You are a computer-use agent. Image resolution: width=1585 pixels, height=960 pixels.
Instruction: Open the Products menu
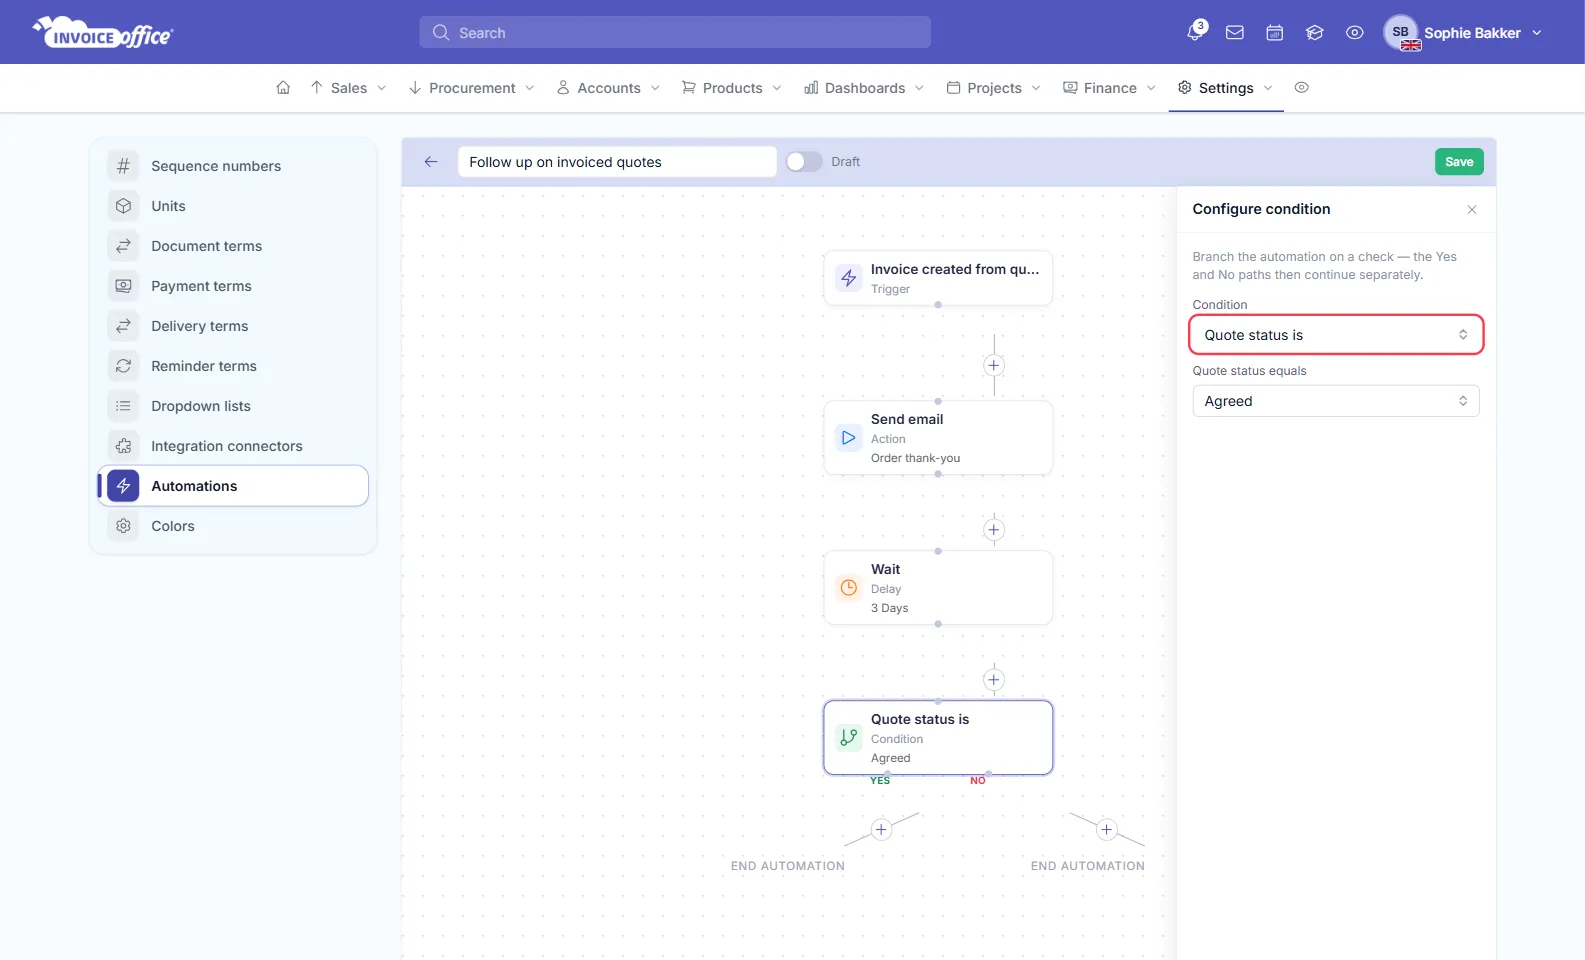click(x=732, y=87)
